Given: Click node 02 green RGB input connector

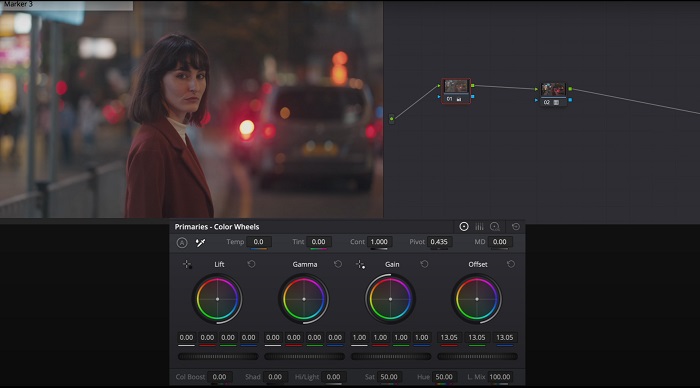Looking at the screenshot, I should [536, 89].
